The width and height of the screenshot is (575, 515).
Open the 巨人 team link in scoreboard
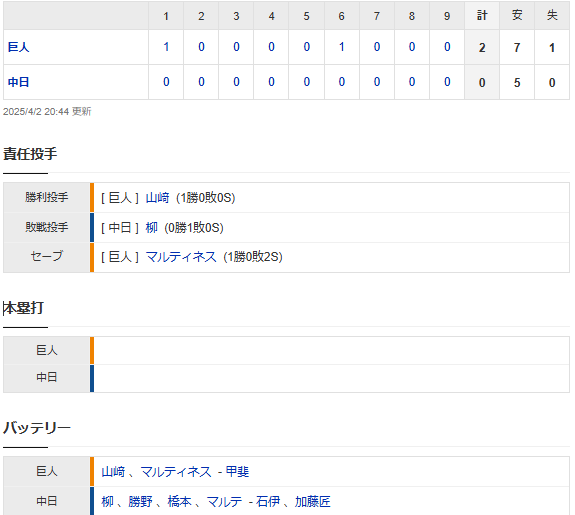tap(18, 47)
